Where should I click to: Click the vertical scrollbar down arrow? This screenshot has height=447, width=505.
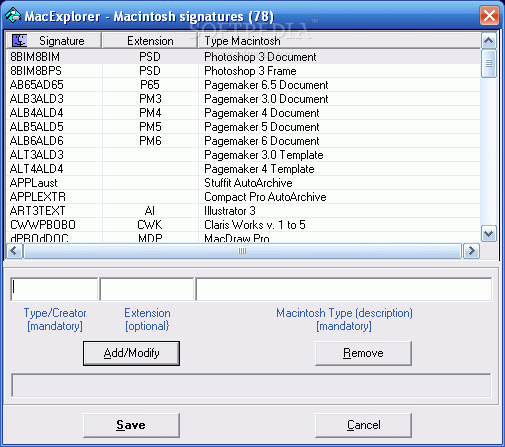(489, 234)
